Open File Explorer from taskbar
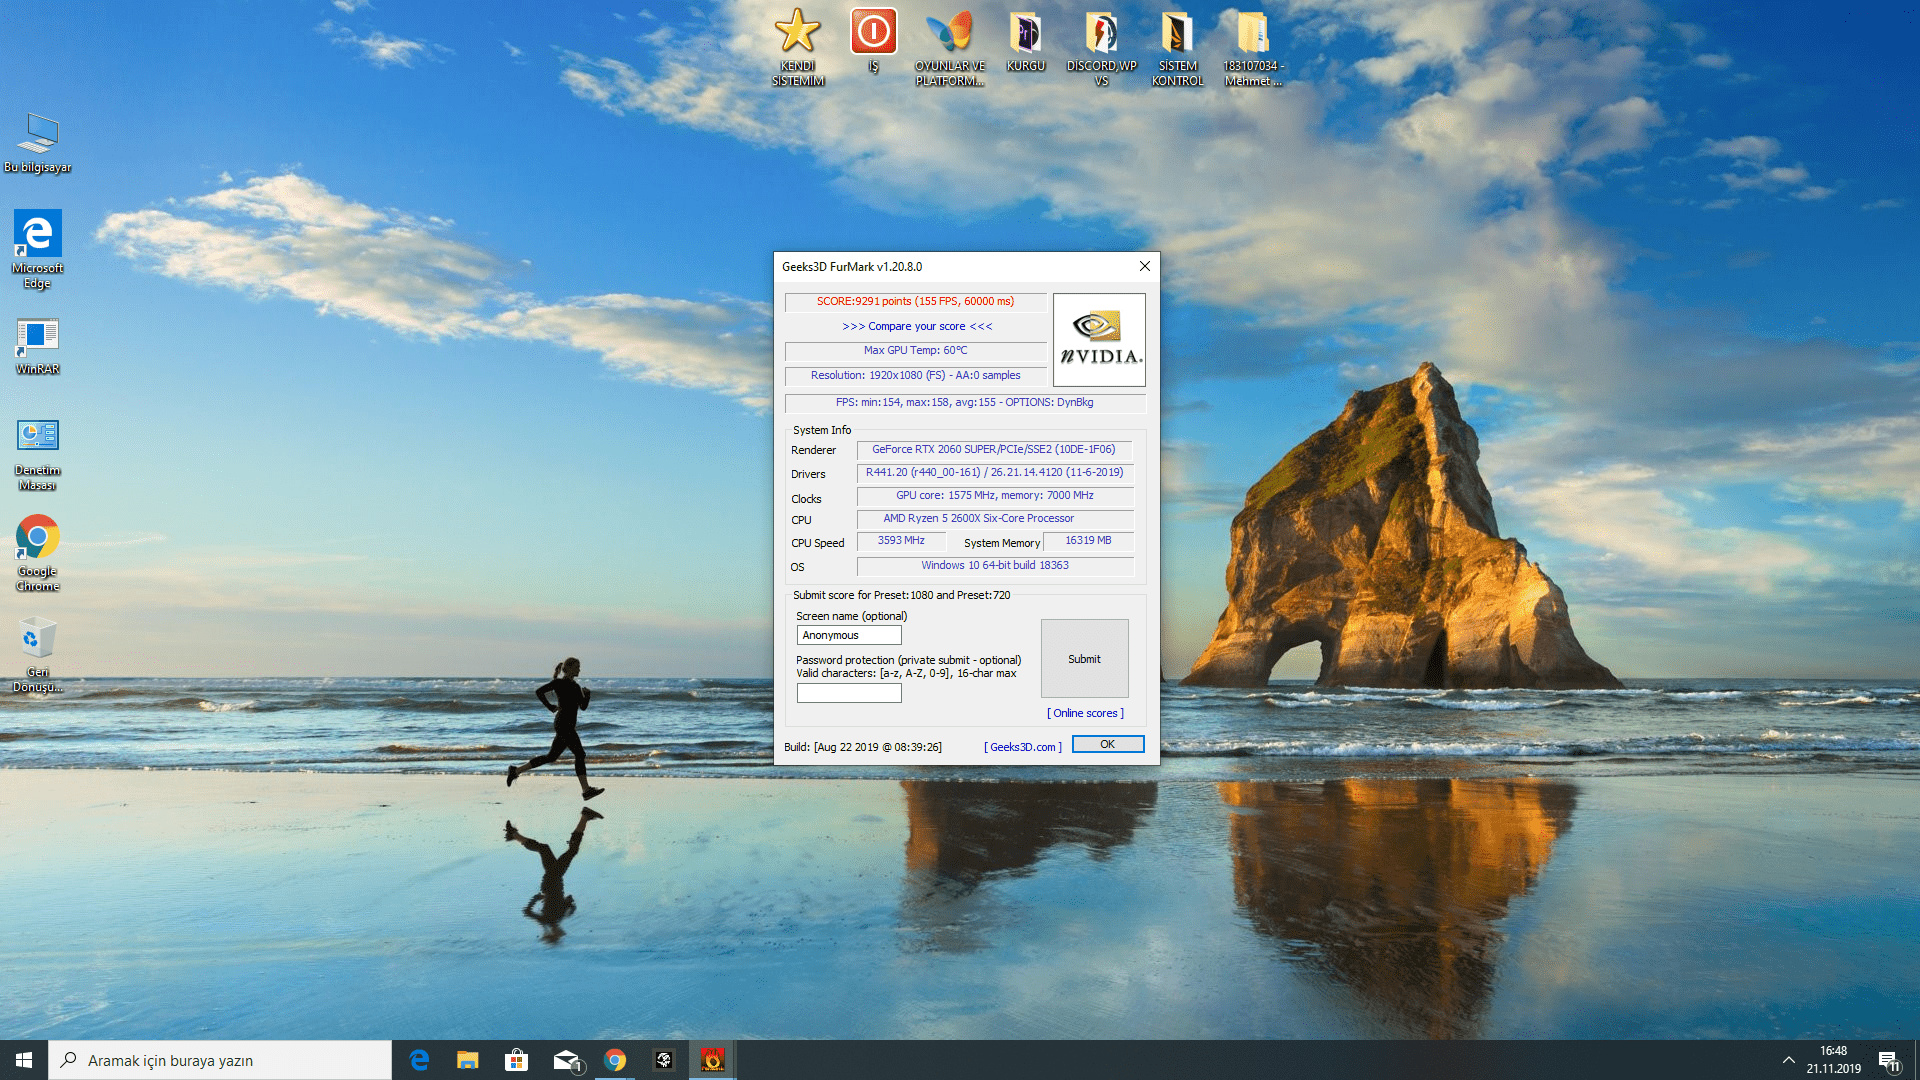The height and width of the screenshot is (1080, 1920). pyautogui.click(x=467, y=1060)
